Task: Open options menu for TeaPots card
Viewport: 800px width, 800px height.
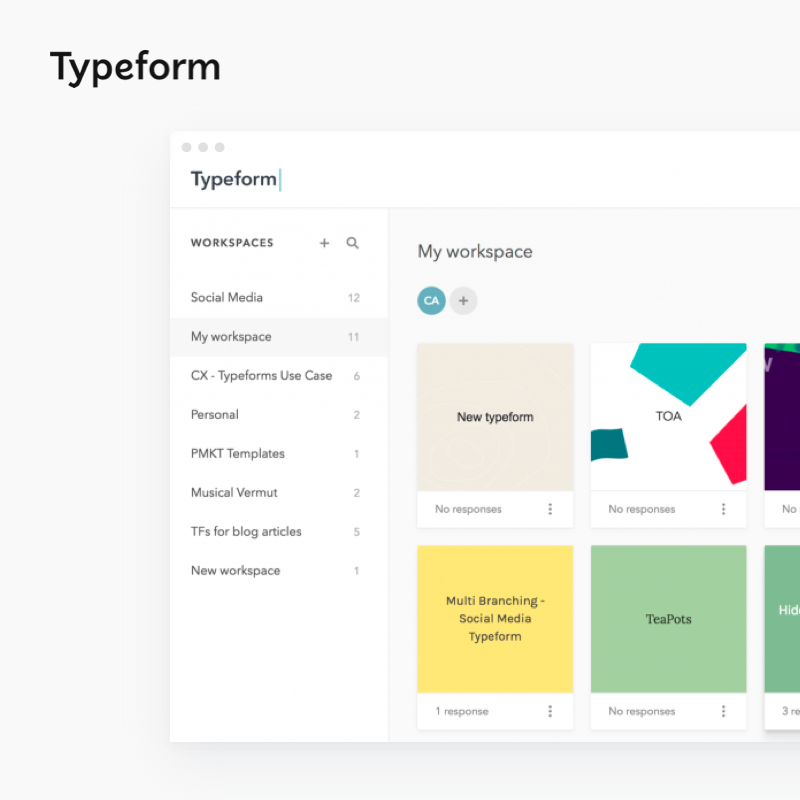Action: tap(723, 711)
